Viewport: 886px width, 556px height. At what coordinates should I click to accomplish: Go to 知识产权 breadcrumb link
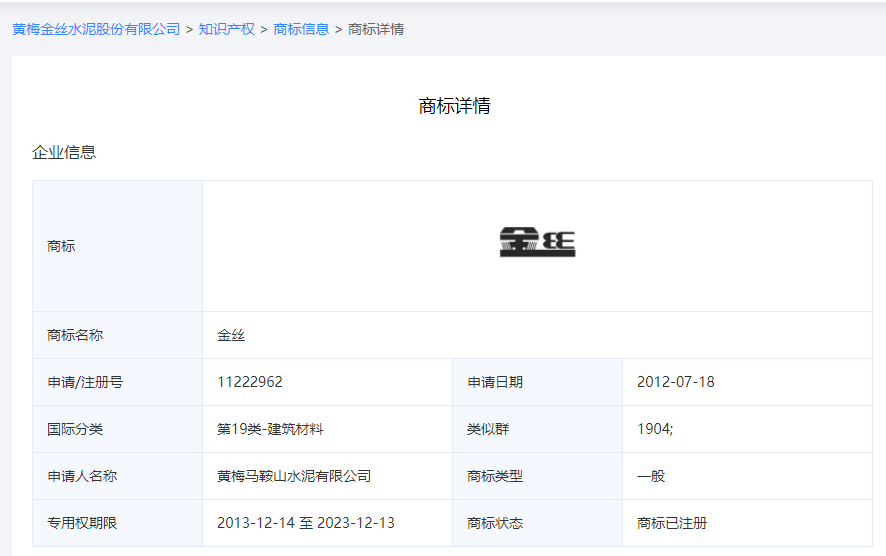(x=226, y=29)
